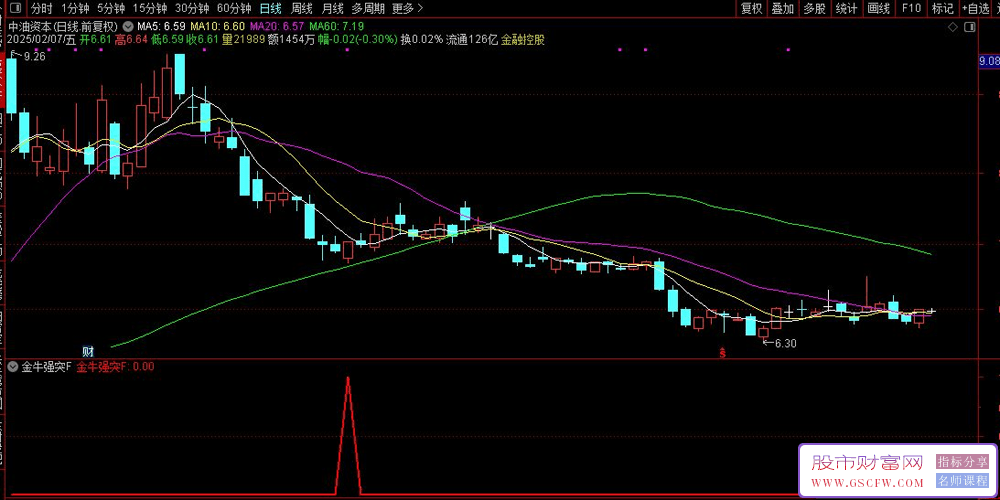This screenshot has width=1000, height=500.
Task: Click the 流通126亿 float value
Action: pyautogui.click(x=471, y=40)
